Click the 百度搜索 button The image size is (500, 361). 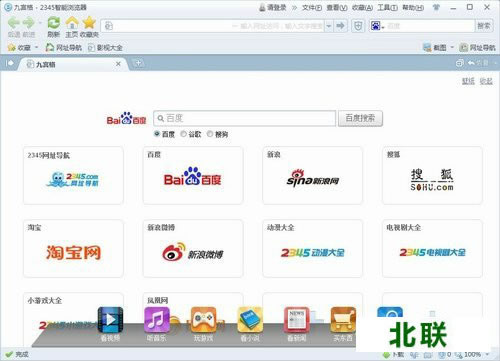pyautogui.click(x=360, y=118)
